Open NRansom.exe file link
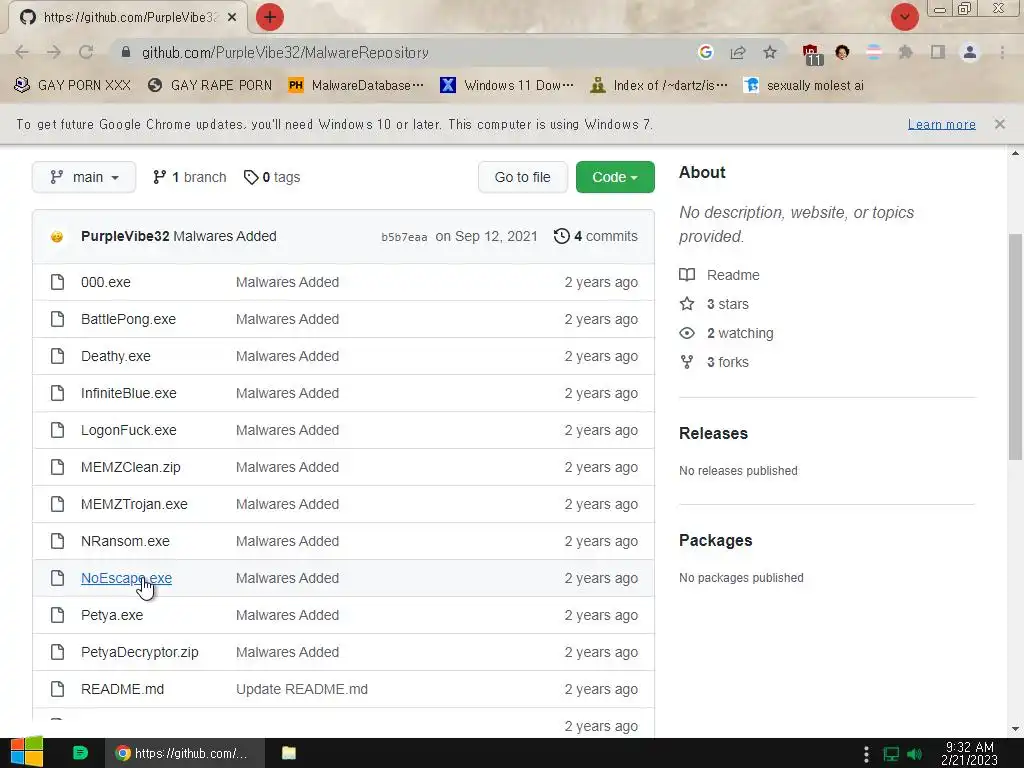The height and width of the screenshot is (768, 1024). point(125,541)
